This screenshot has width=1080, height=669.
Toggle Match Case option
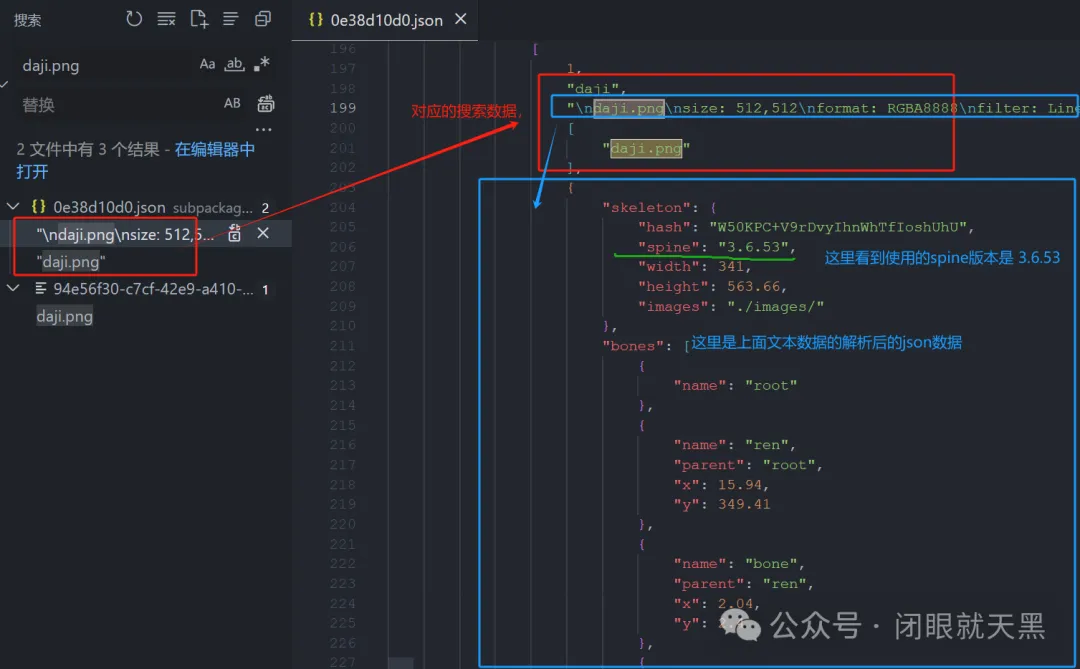[207, 64]
